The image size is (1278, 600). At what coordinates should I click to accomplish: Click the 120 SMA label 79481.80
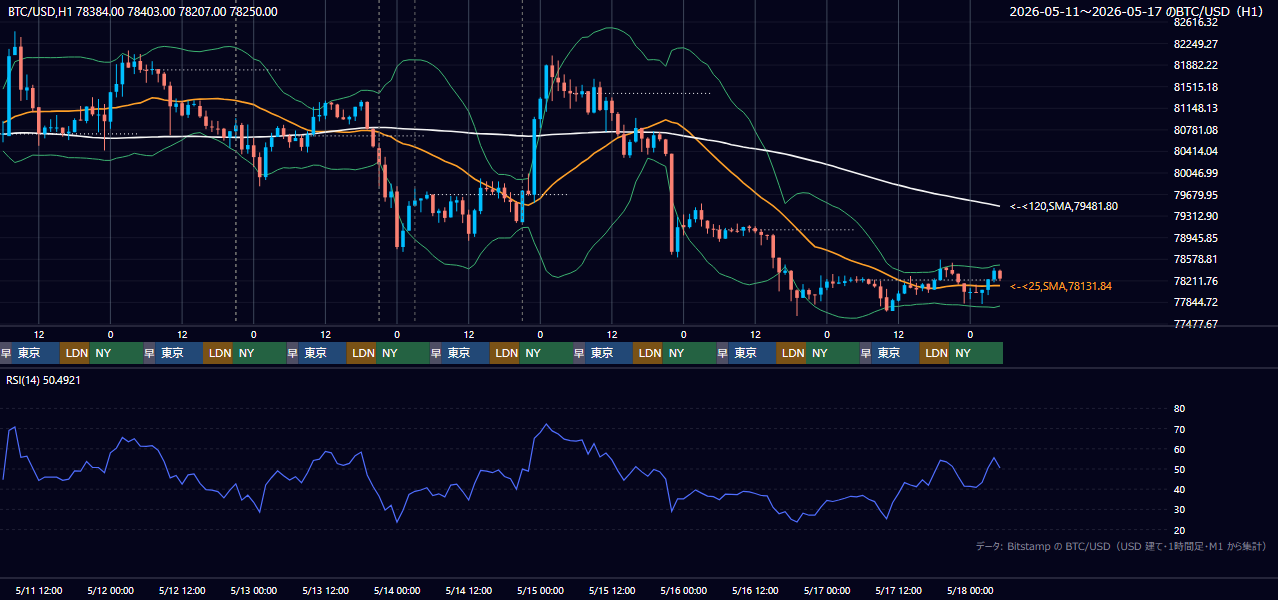1064,206
